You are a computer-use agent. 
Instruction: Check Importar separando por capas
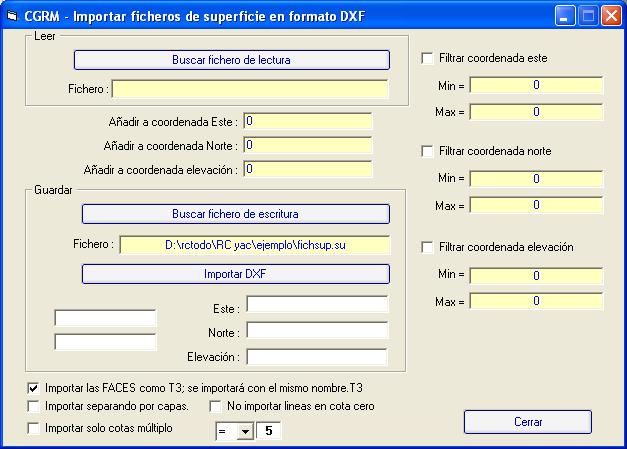[x=34, y=406]
